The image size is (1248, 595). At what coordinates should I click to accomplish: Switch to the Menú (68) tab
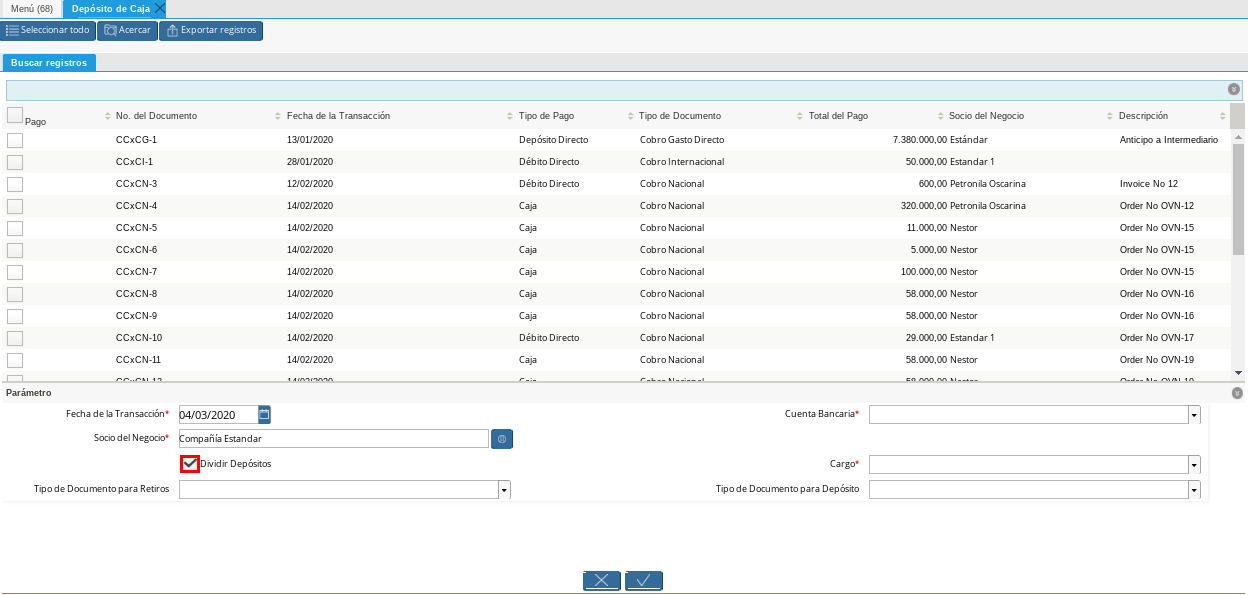pyautogui.click(x=31, y=9)
